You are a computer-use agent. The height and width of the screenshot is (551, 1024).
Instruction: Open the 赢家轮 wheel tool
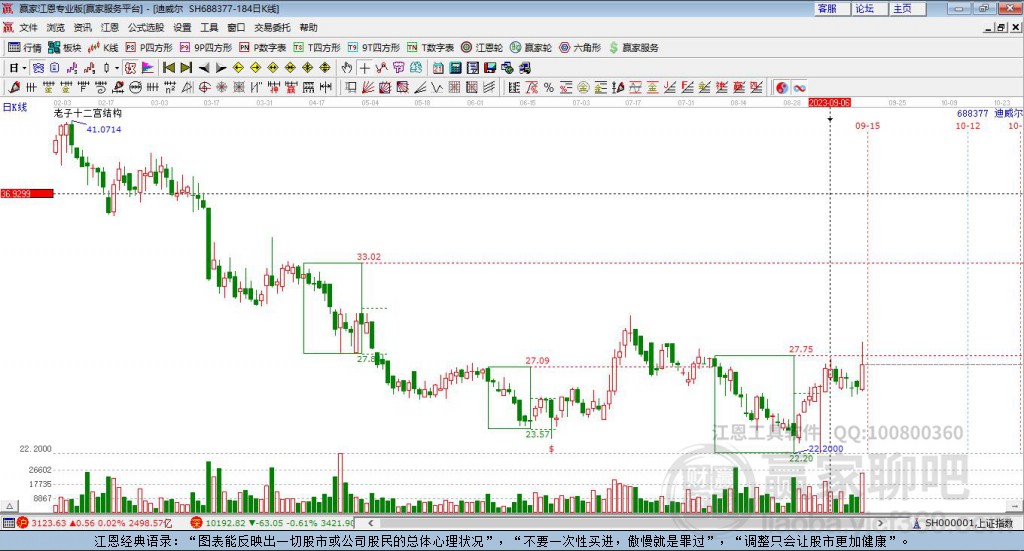tap(531, 48)
